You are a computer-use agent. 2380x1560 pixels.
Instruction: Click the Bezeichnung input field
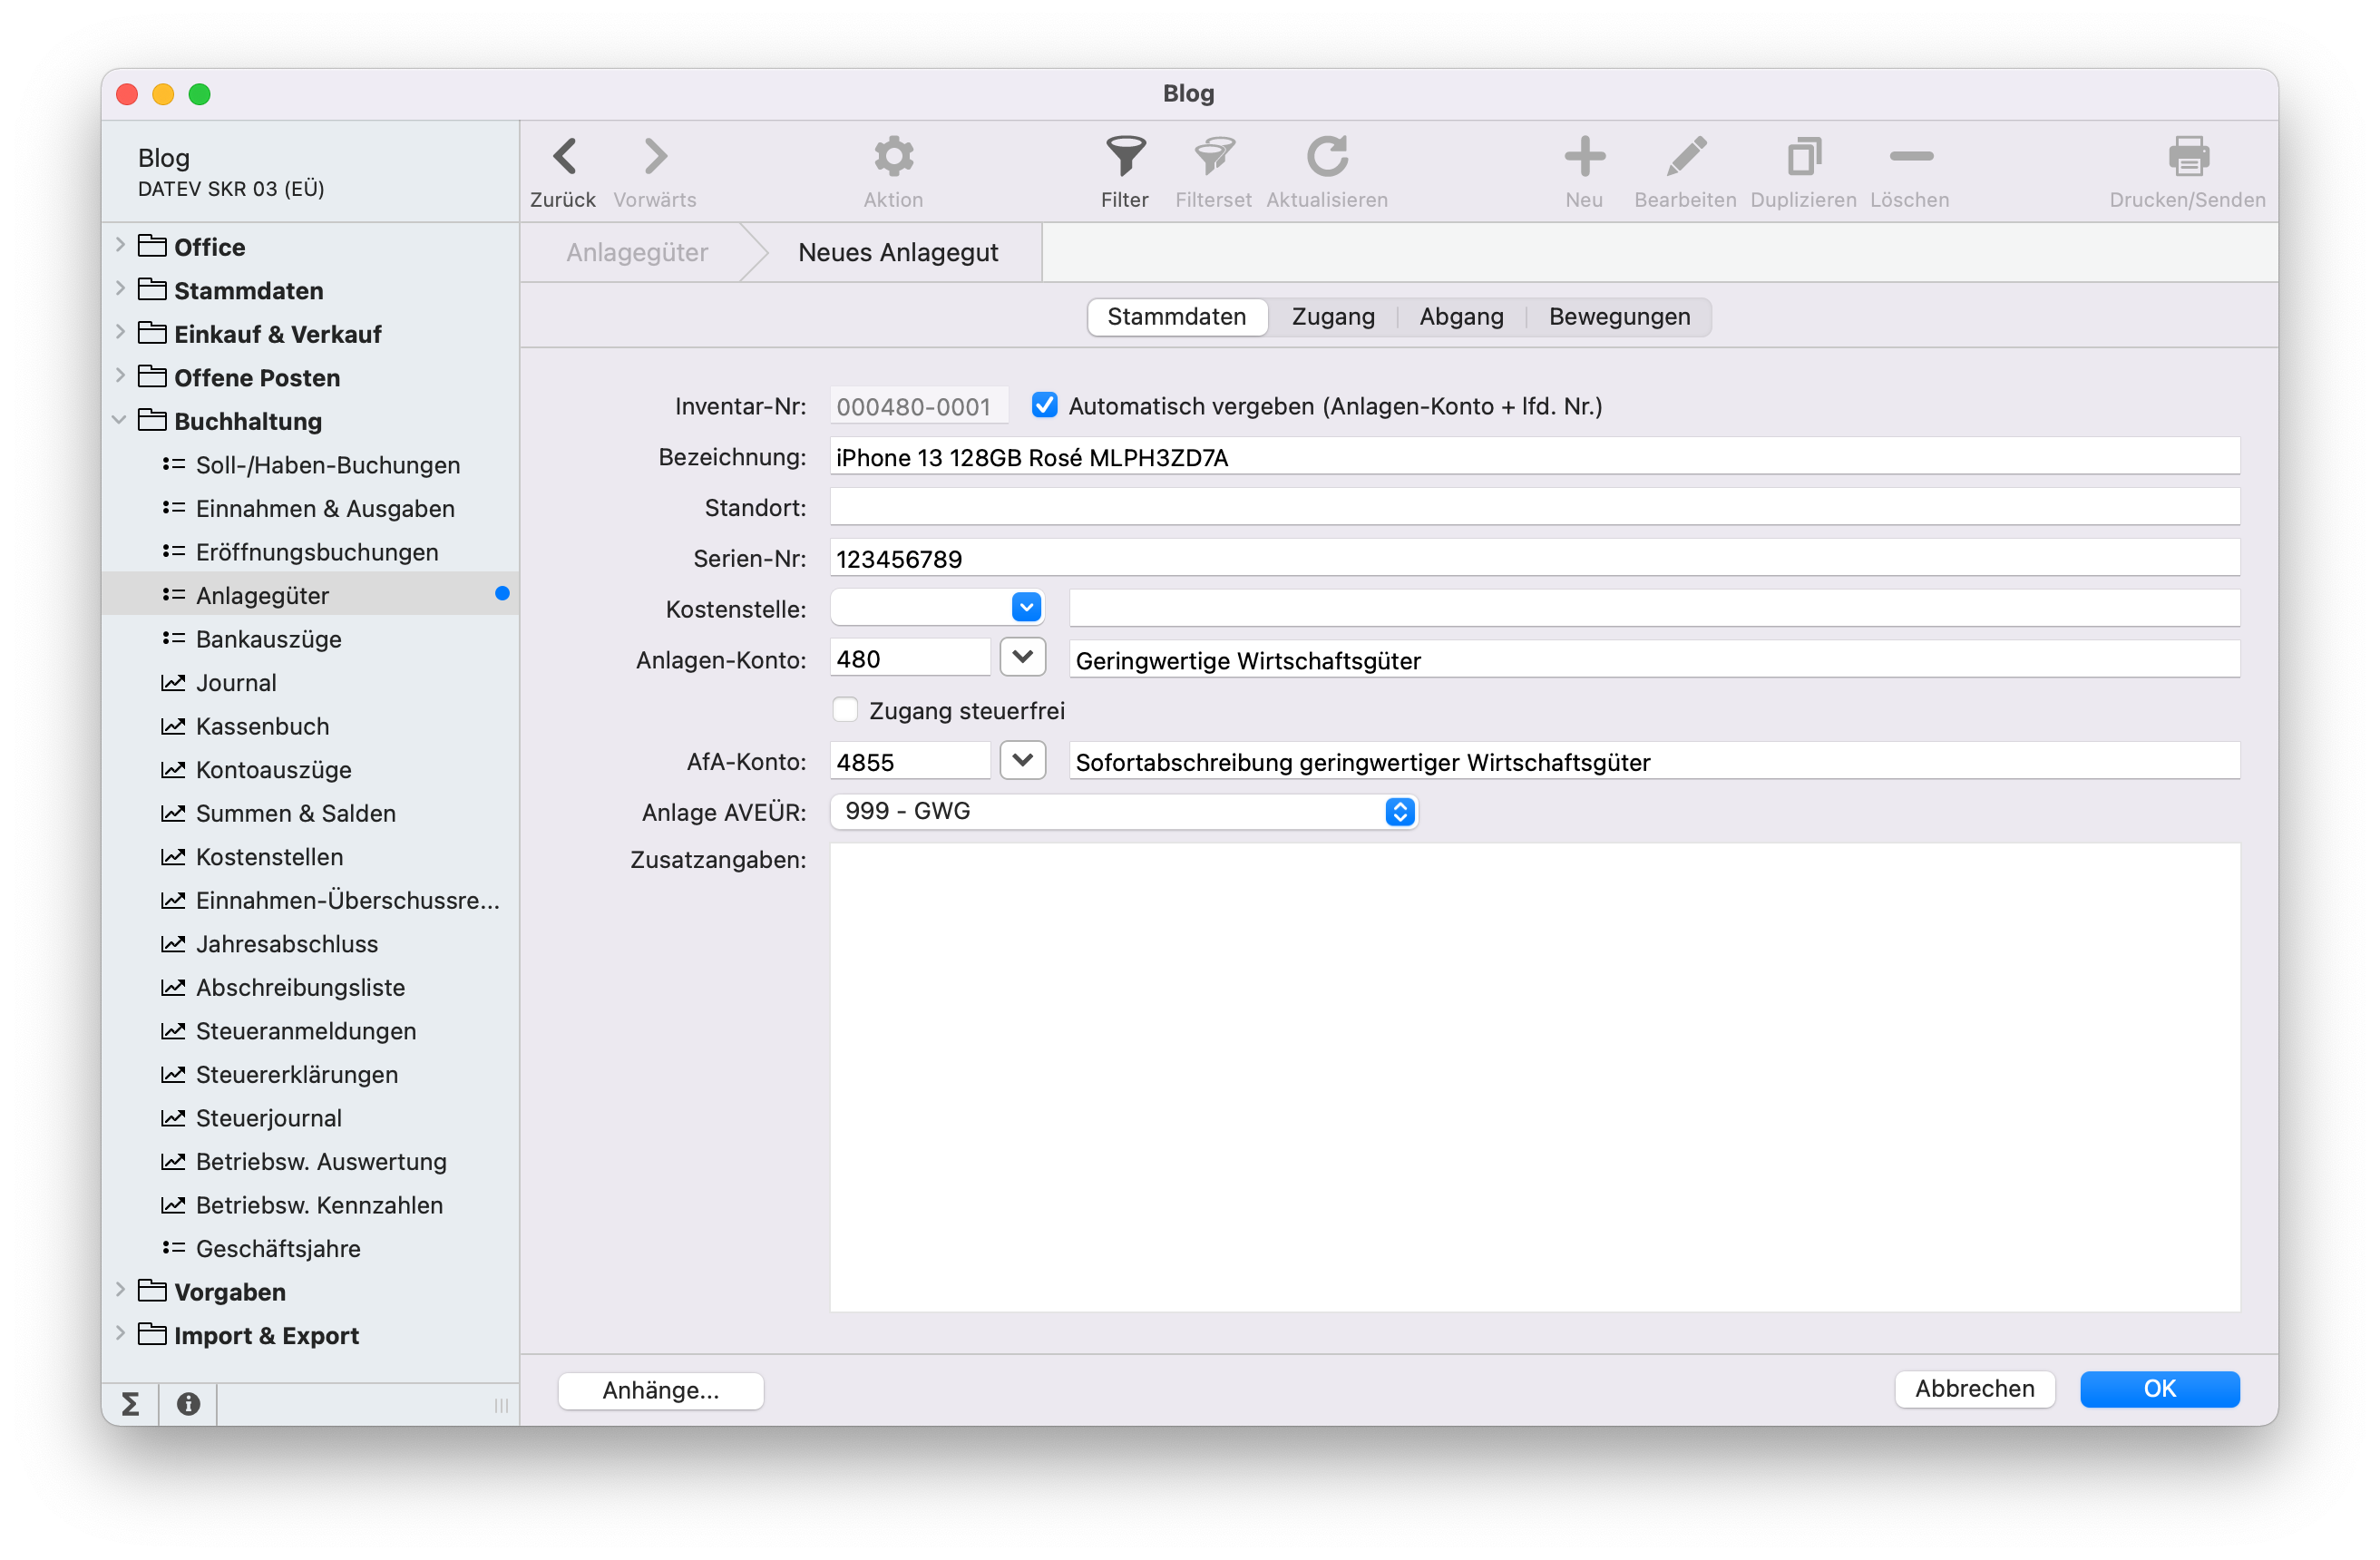coord(1534,457)
